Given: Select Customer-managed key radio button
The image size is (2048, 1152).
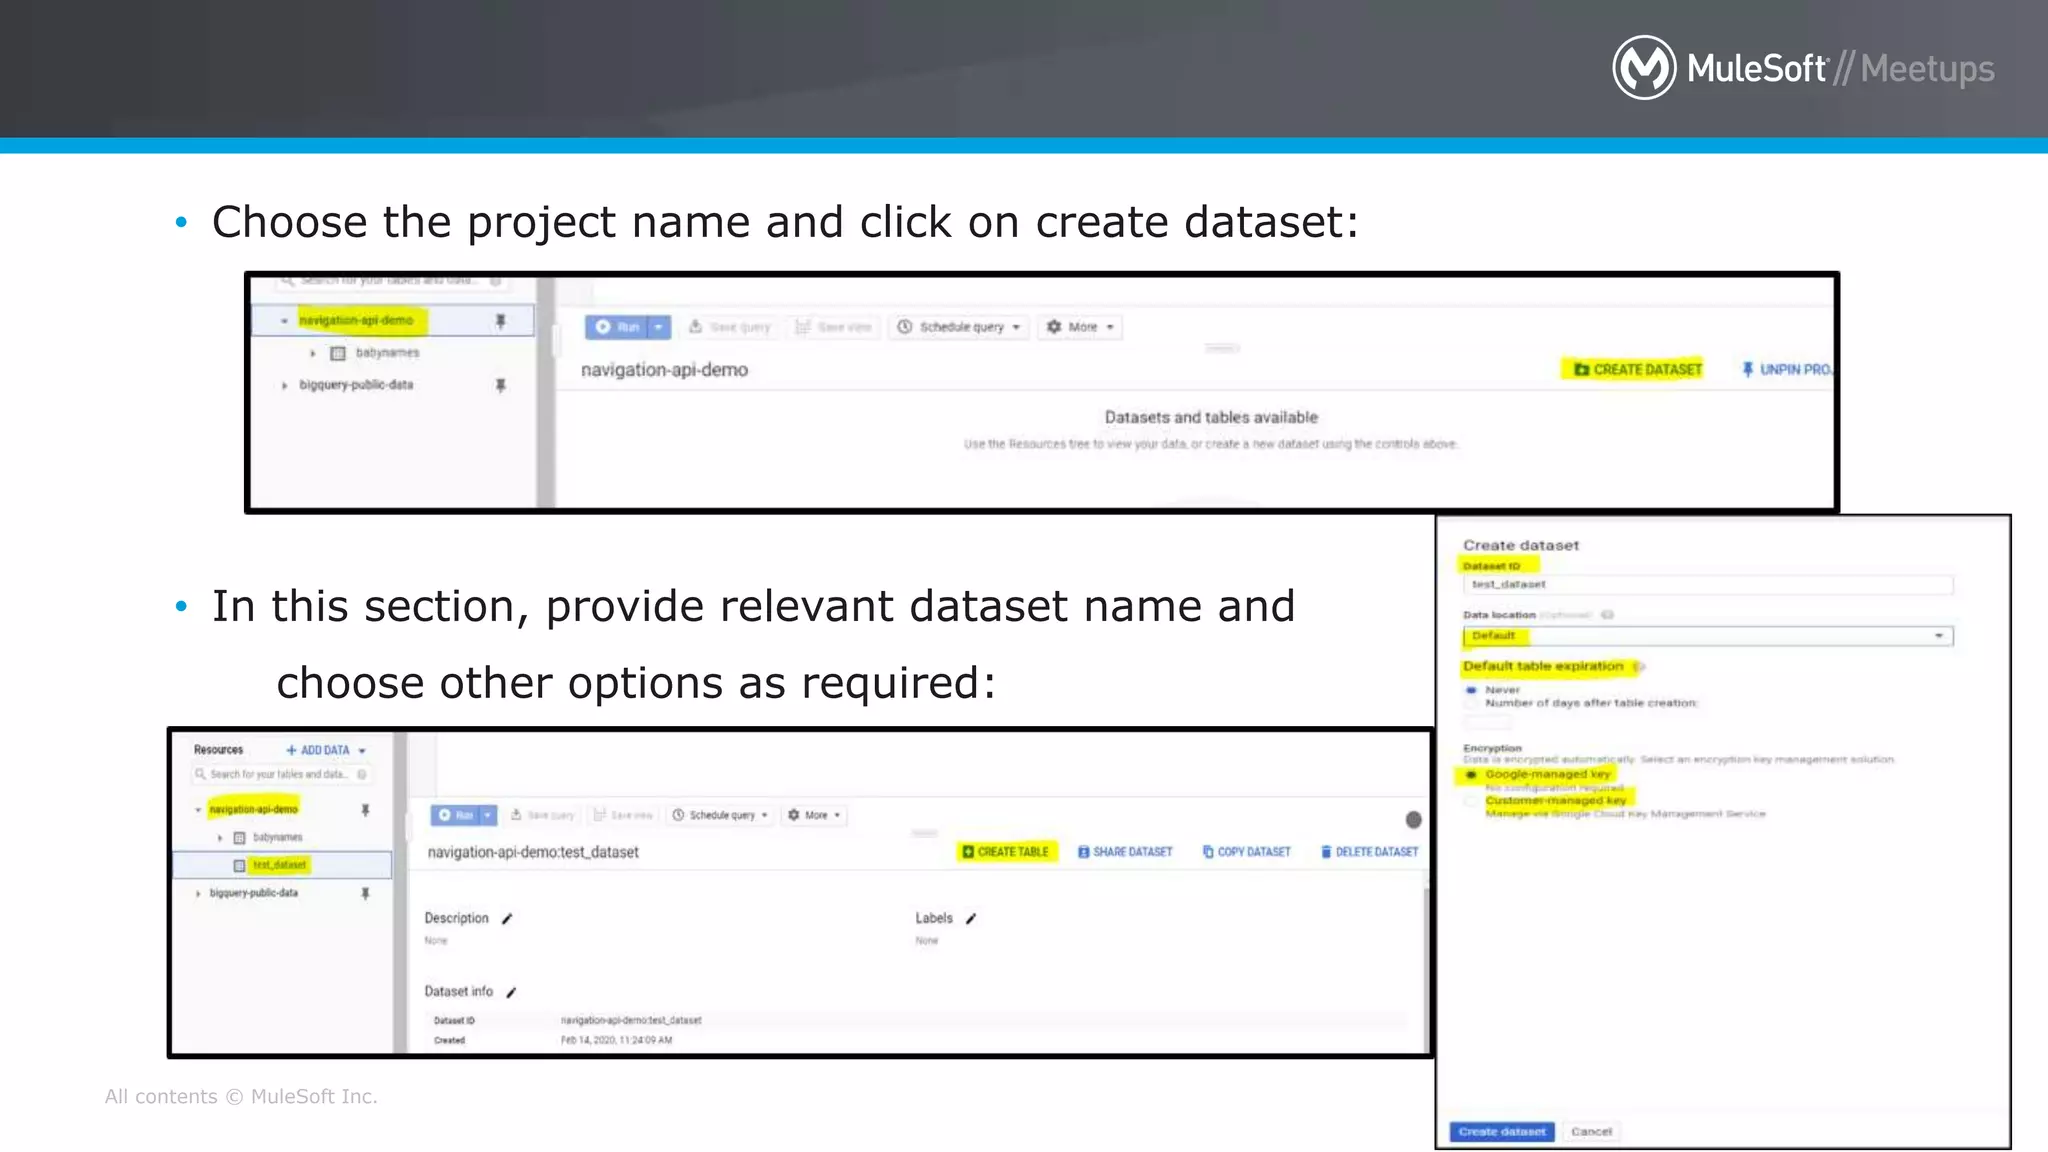Looking at the screenshot, I should coord(1471,801).
